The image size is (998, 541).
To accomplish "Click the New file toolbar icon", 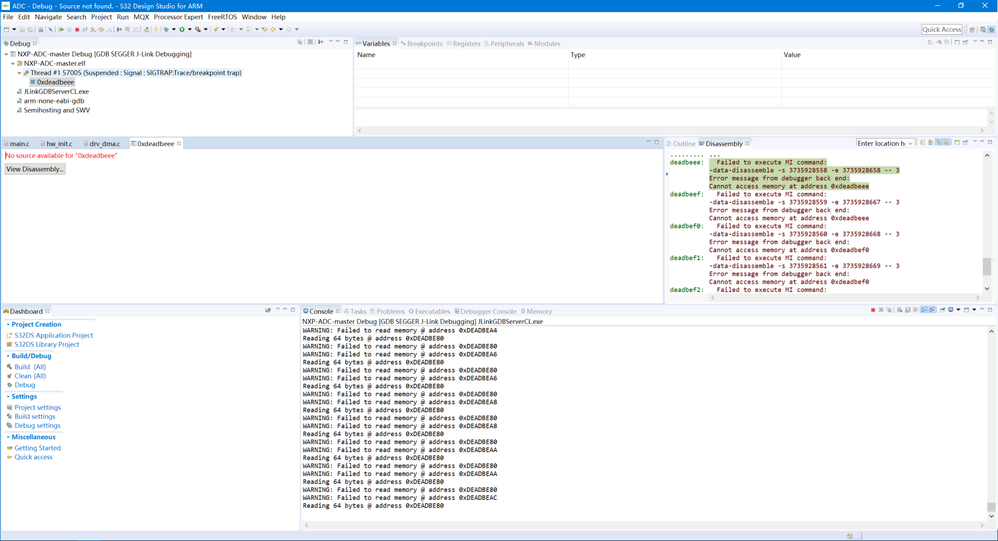I will [6, 29].
